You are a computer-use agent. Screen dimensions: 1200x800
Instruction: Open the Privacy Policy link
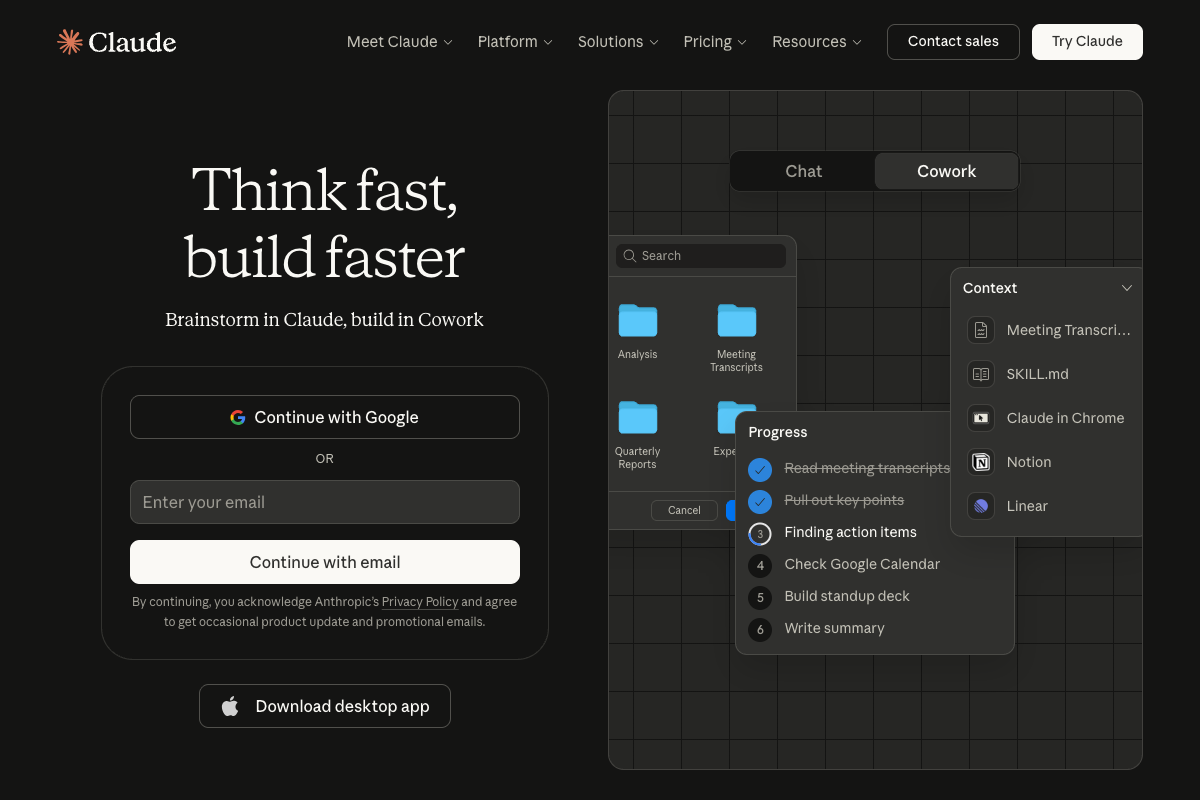[x=420, y=602]
